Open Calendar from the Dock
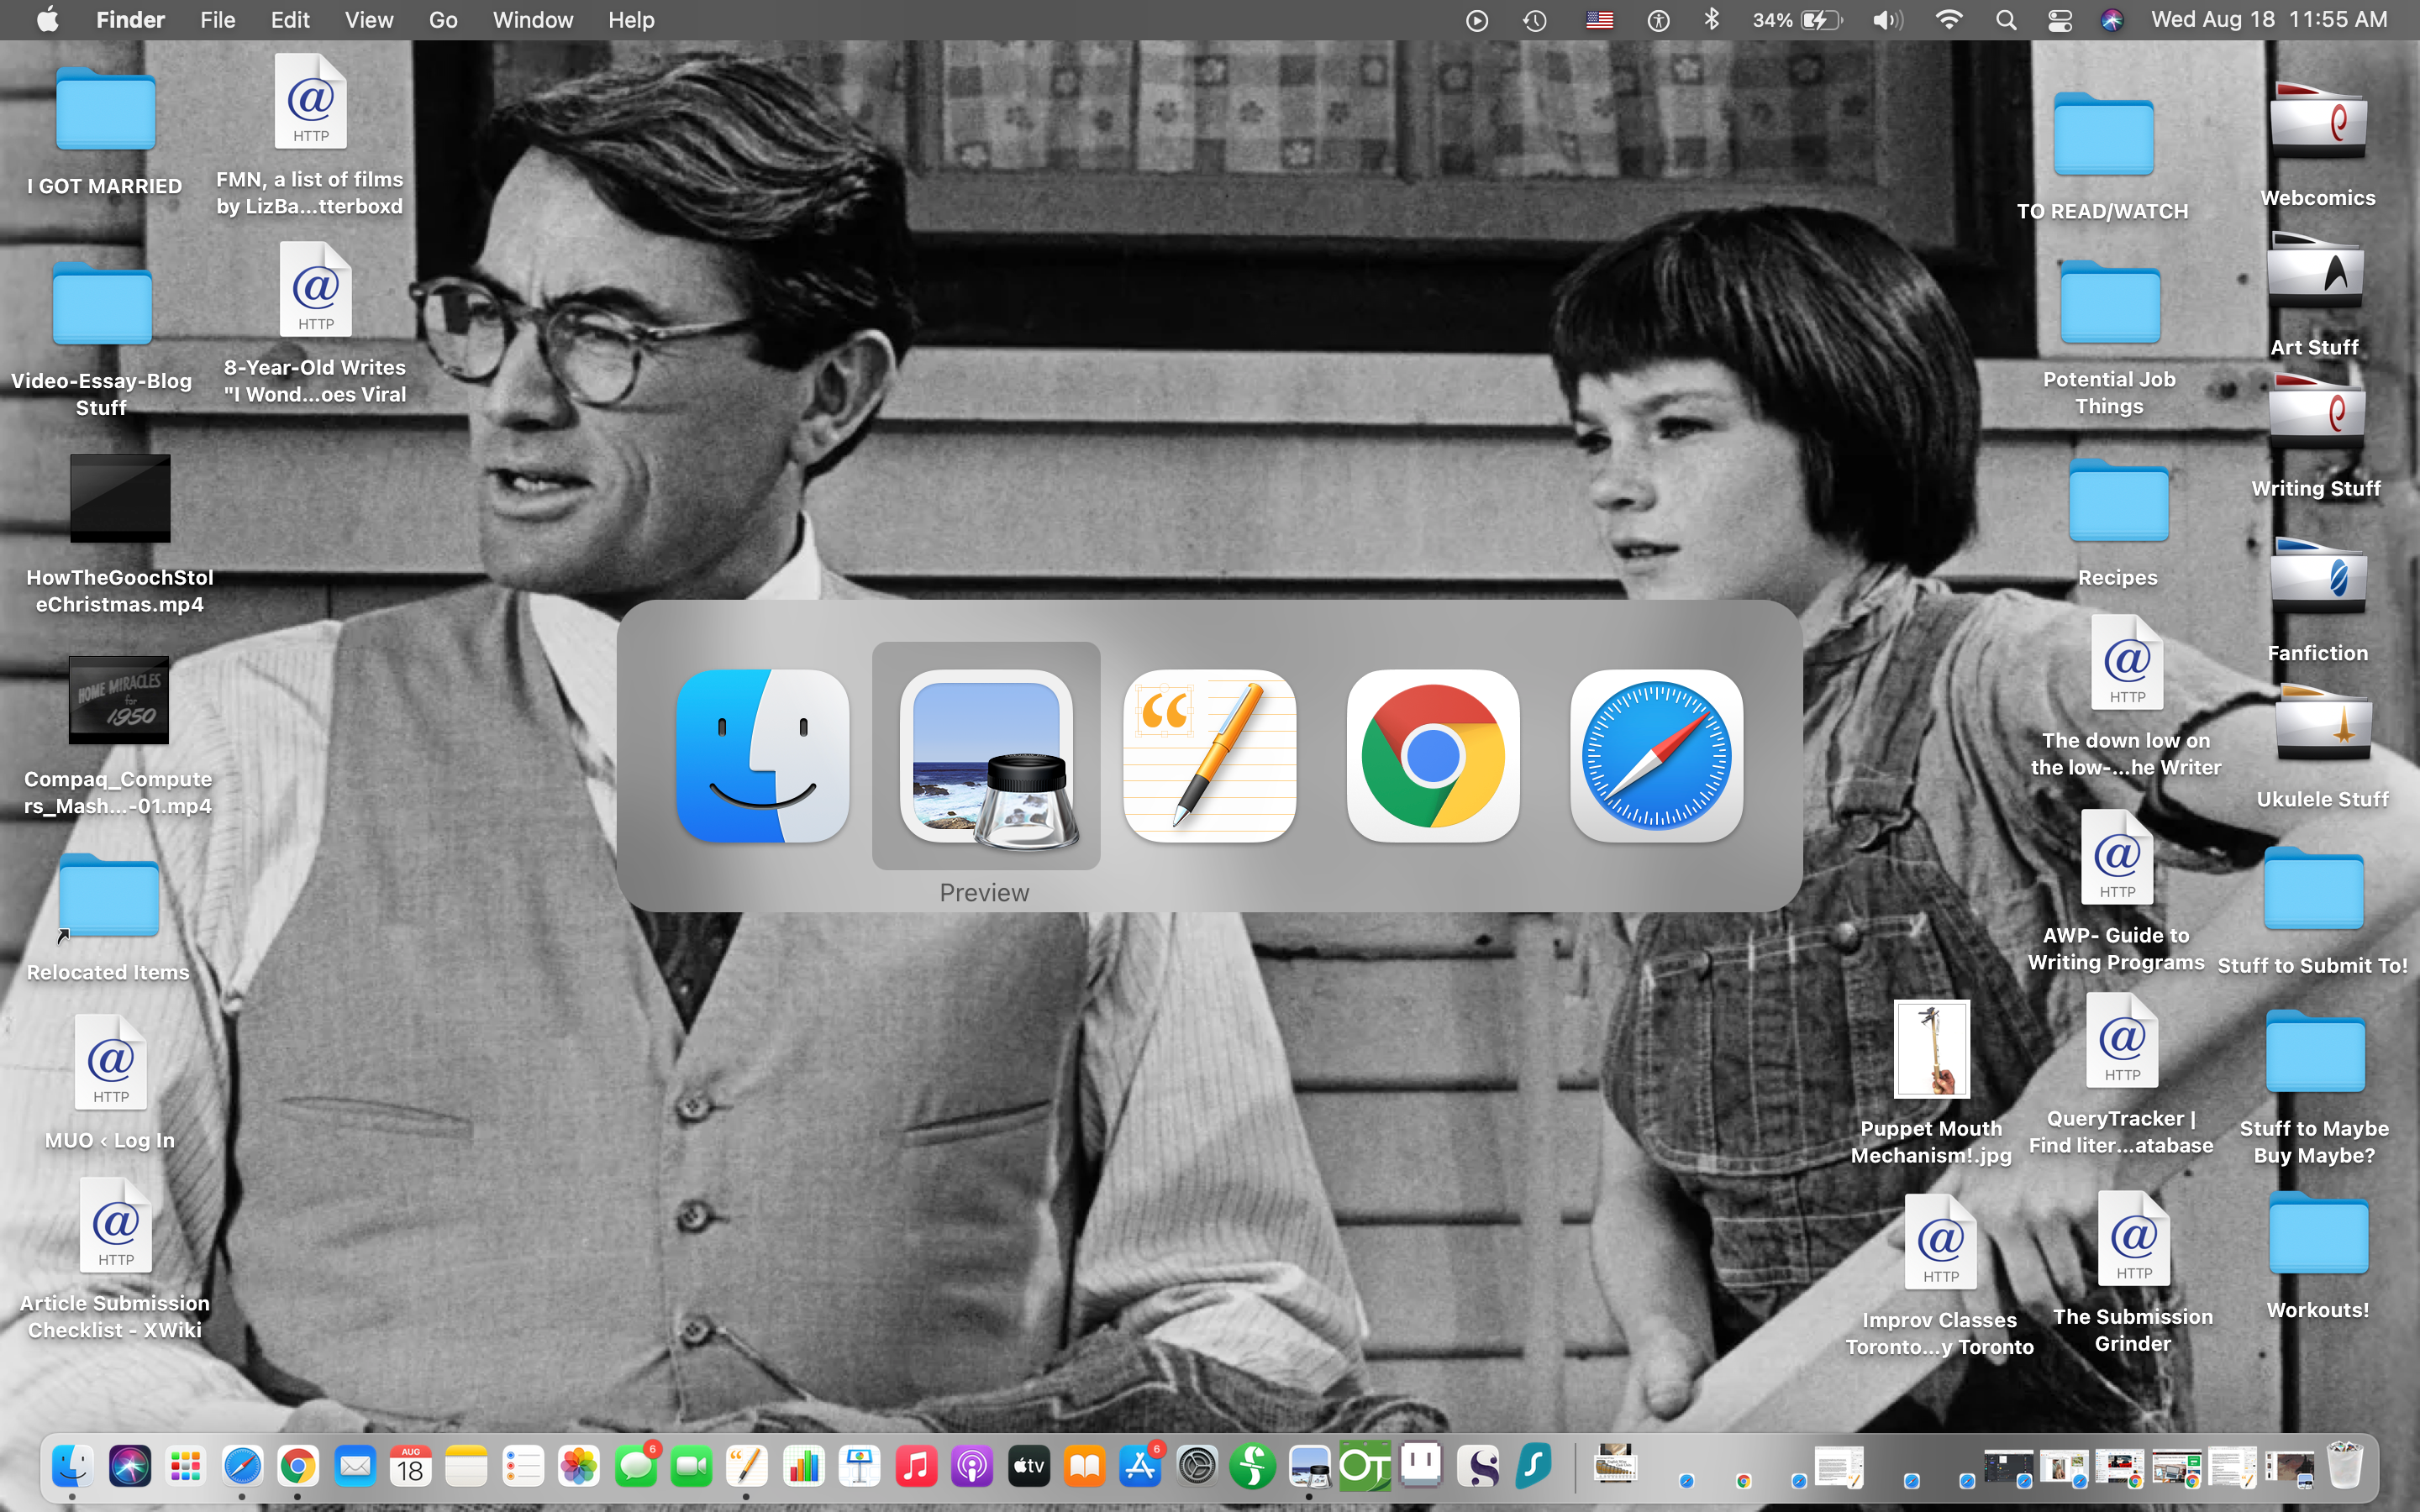The width and height of the screenshot is (2420, 1512). coord(410,1466)
